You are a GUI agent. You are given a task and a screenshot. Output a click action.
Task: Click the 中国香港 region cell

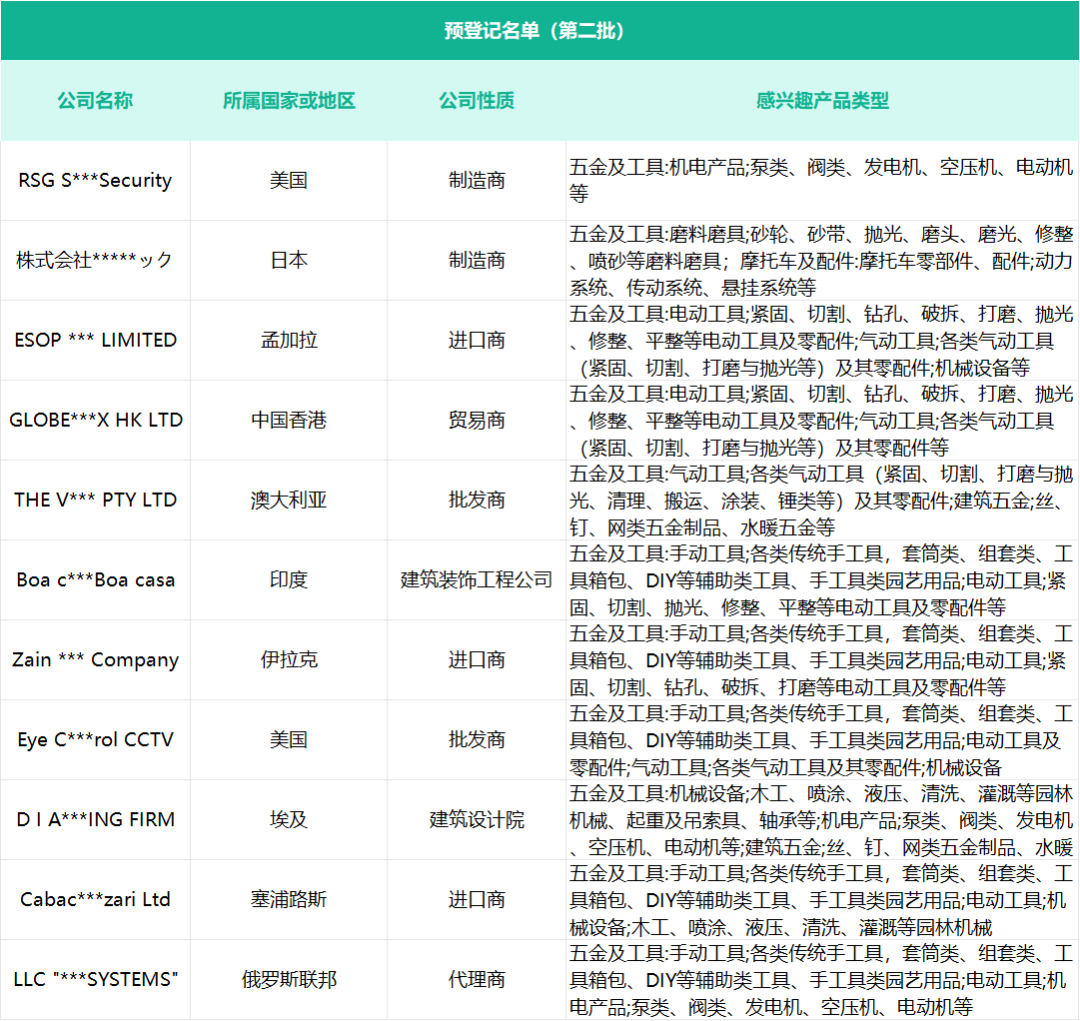pos(288,420)
